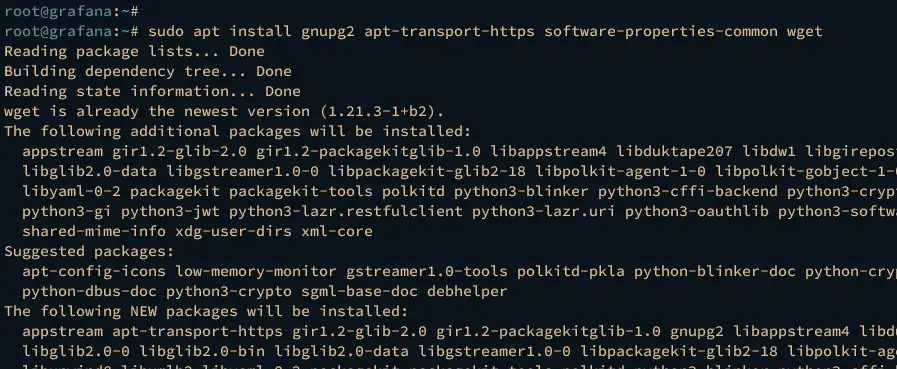Viewport: 897px width, 369px height.
Task: Click 'debhelper' in the suggested packages
Action: [x=467, y=292]
